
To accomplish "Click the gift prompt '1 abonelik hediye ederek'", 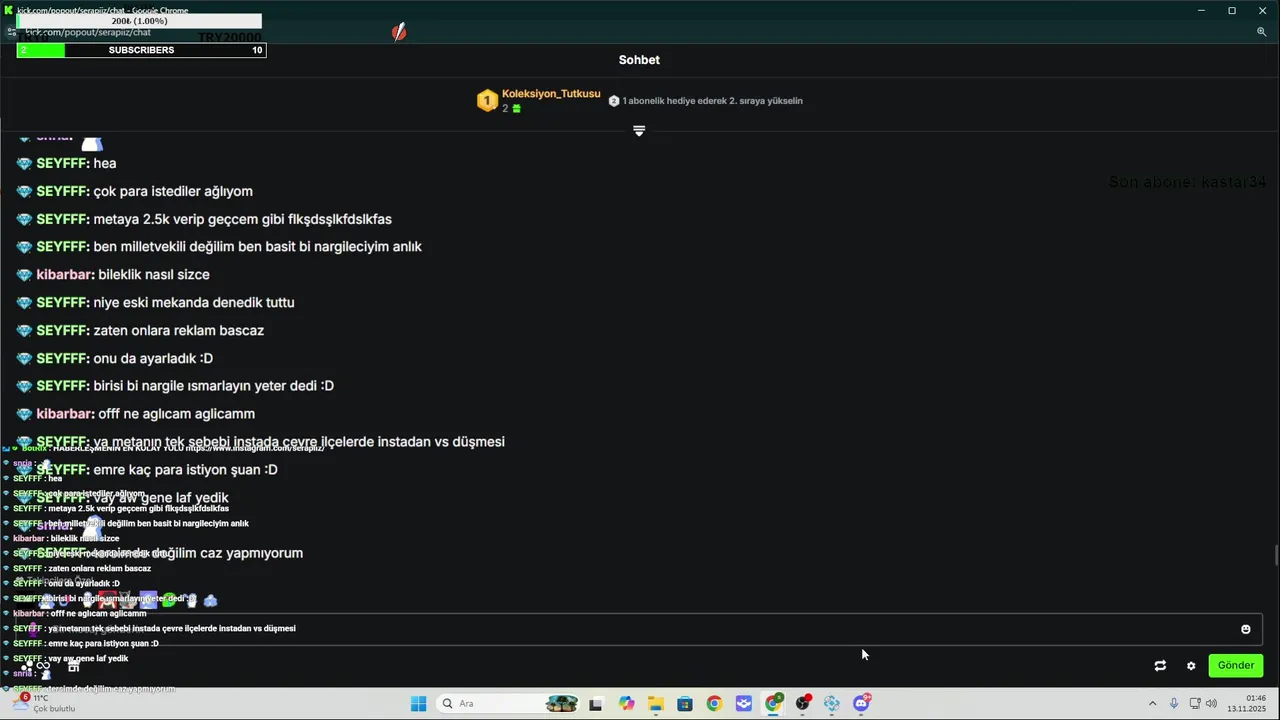I will (x=712, y=101).
